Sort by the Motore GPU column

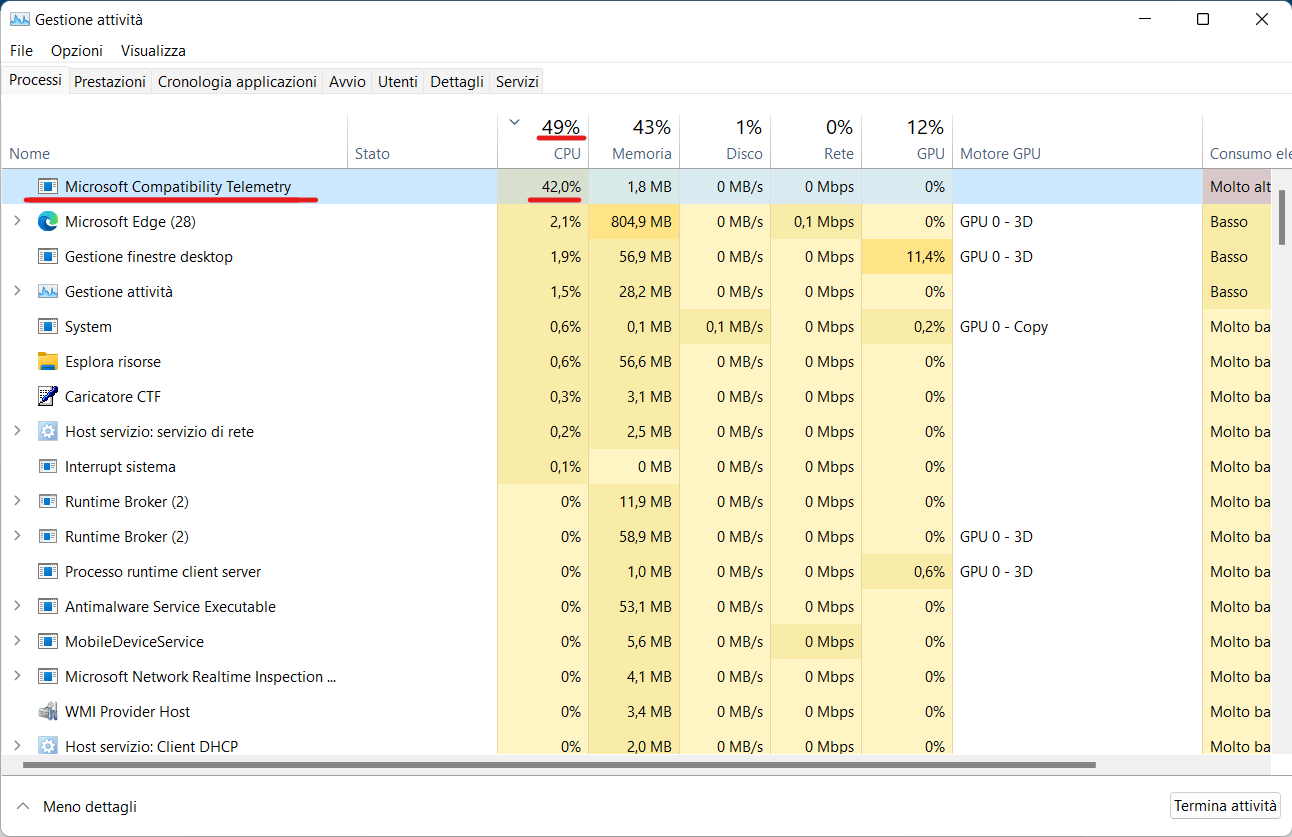[1077, 140]
